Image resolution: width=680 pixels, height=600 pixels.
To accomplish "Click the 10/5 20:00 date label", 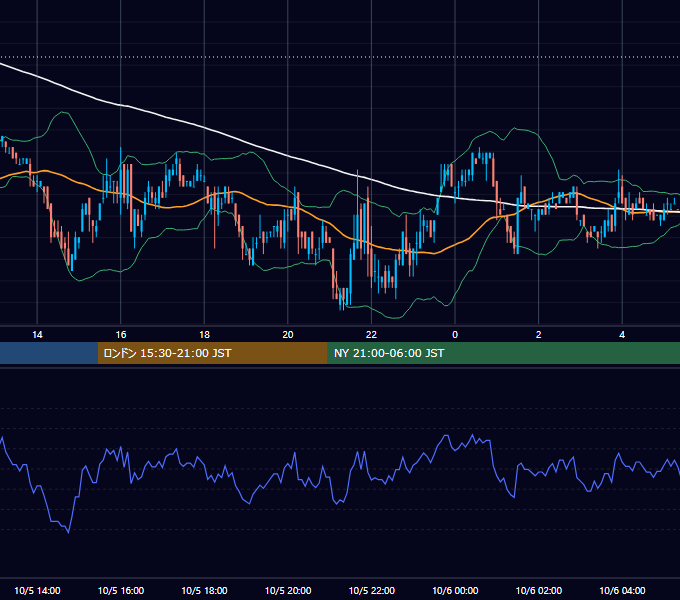I will [288, 590].
